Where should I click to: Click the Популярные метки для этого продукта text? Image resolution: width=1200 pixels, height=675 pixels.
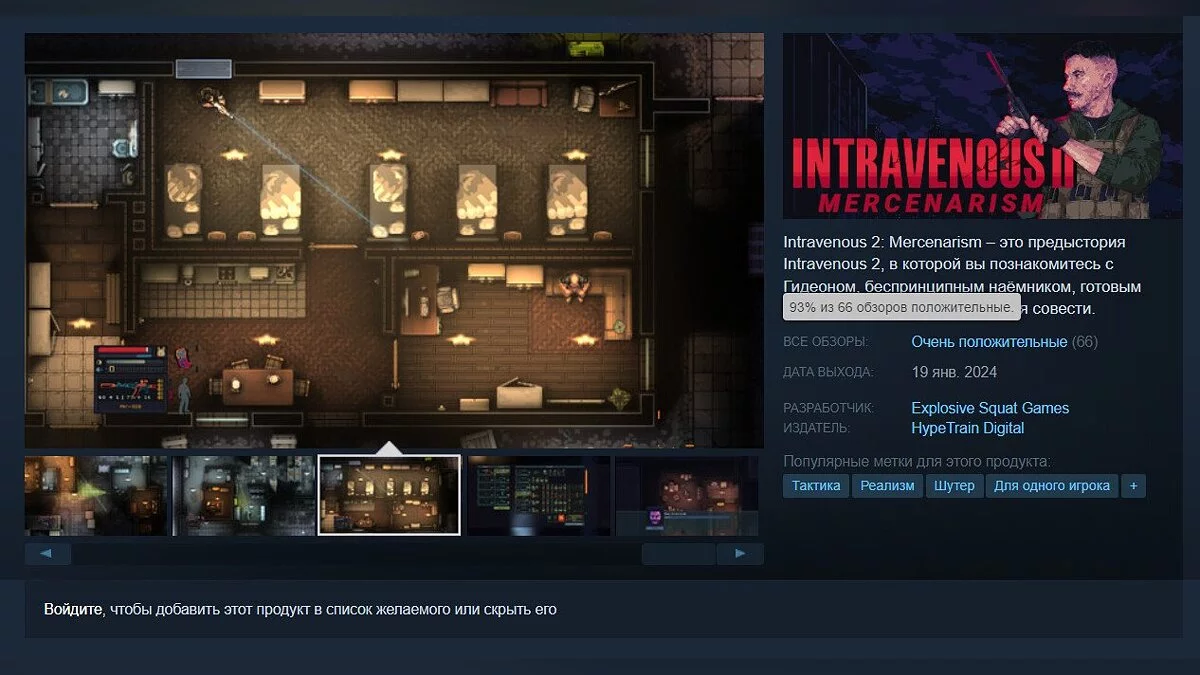[x=917, y=461]
